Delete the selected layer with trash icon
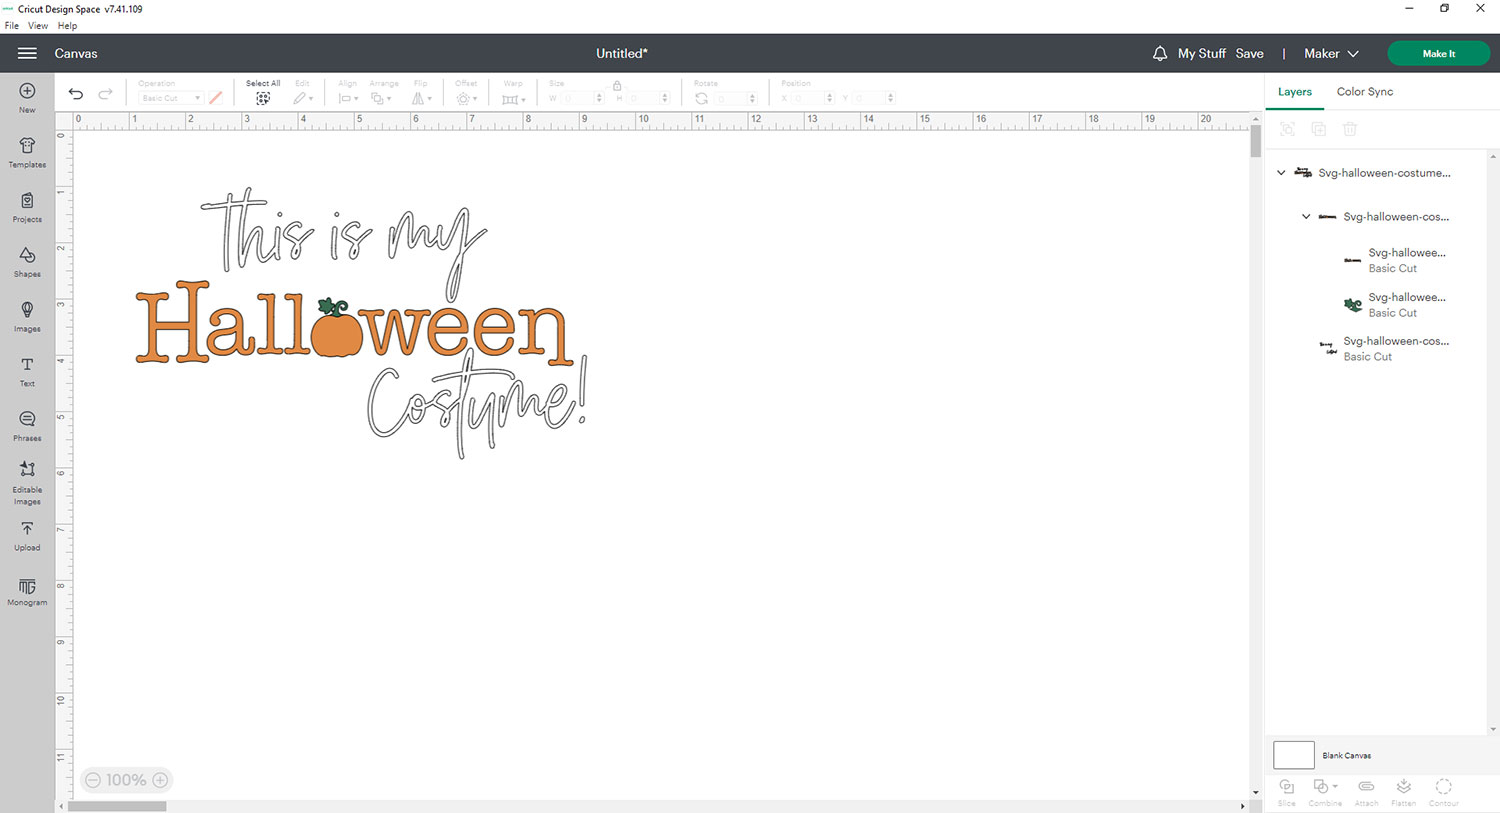Viewport: 1500px width, 813px height. point(1350,129)
